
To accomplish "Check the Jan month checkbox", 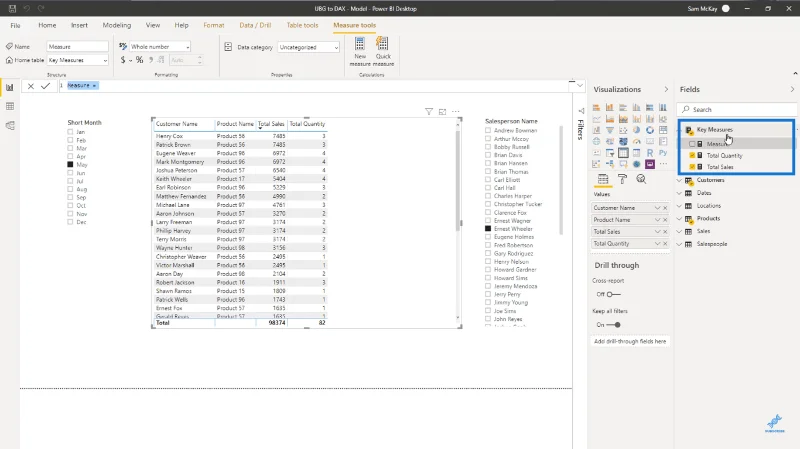I will click(70, 132).
